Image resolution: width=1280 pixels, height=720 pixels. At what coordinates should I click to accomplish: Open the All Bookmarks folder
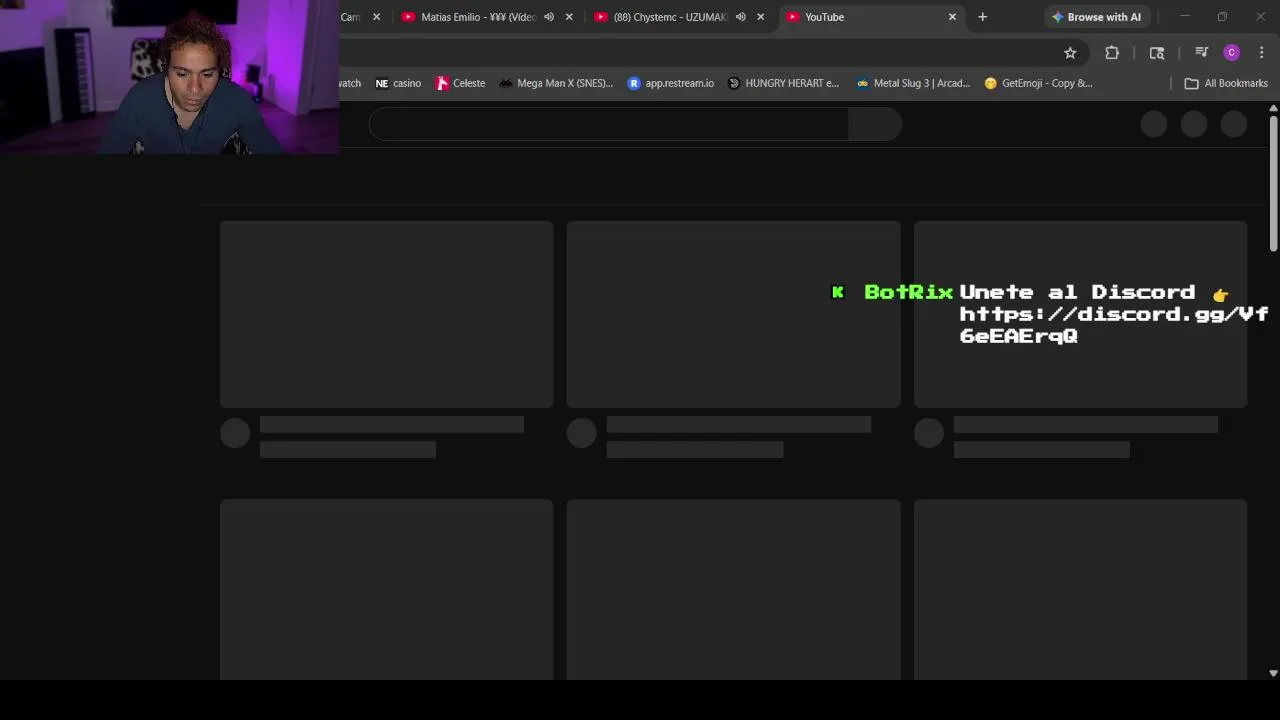point(1226,83)
